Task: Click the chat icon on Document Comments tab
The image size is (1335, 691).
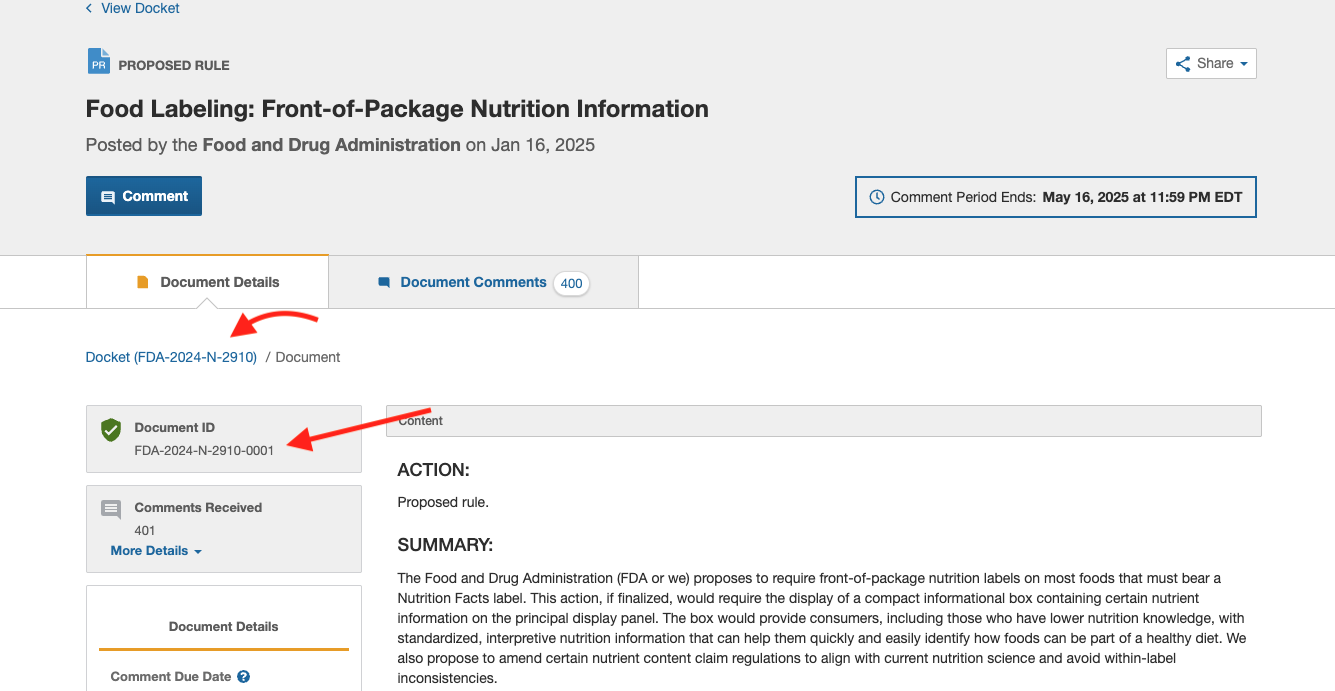Action: 384,283
